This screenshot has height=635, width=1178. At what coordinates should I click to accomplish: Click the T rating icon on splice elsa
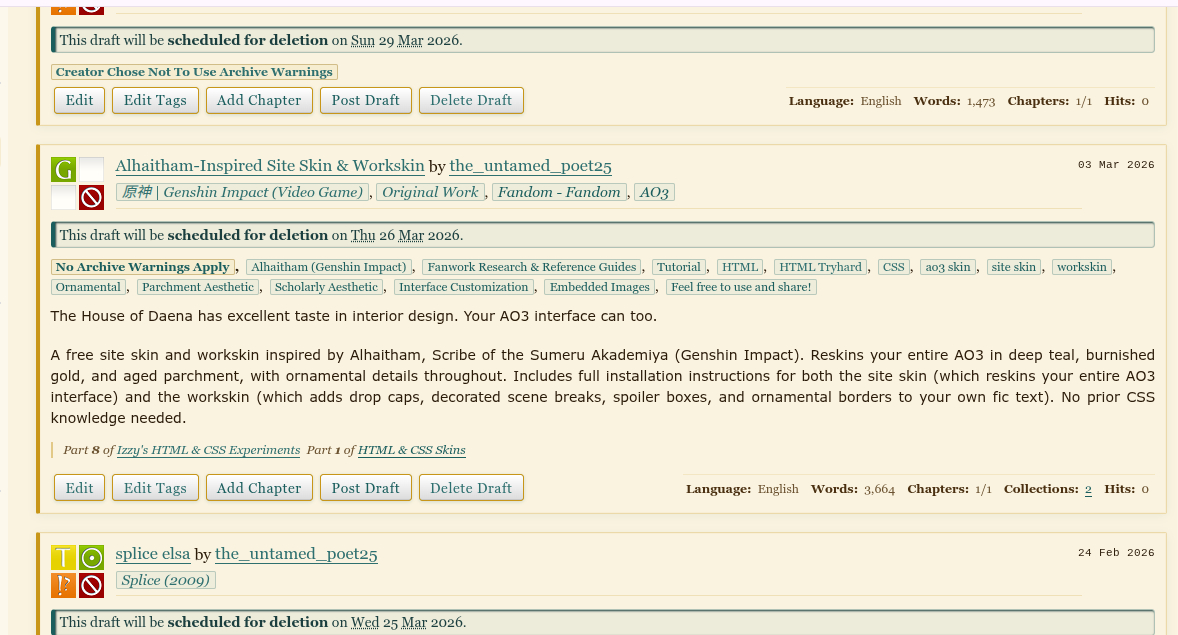[63, 557]
